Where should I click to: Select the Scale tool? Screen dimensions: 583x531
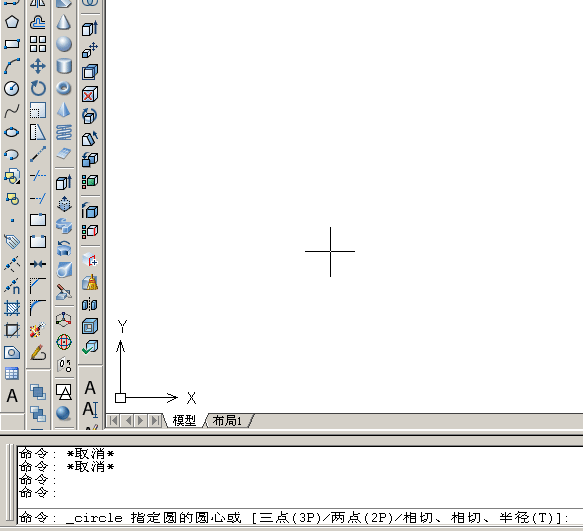[38, 110]
